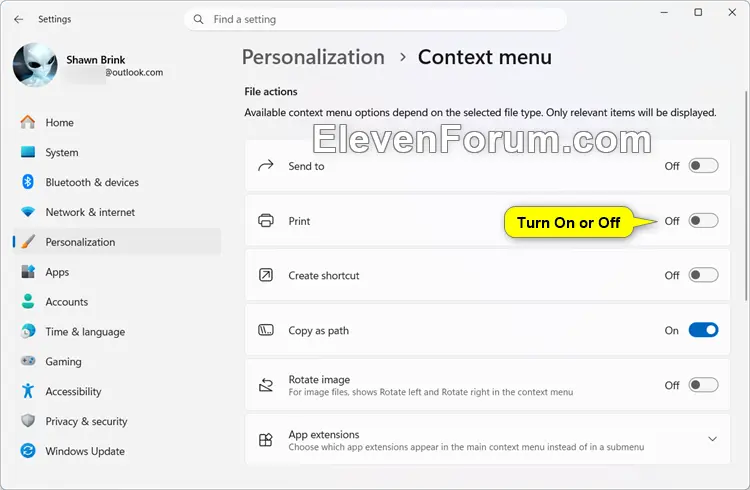Click the search magnifier icon
Screen dimensions: 750x490
pos(198,19)
